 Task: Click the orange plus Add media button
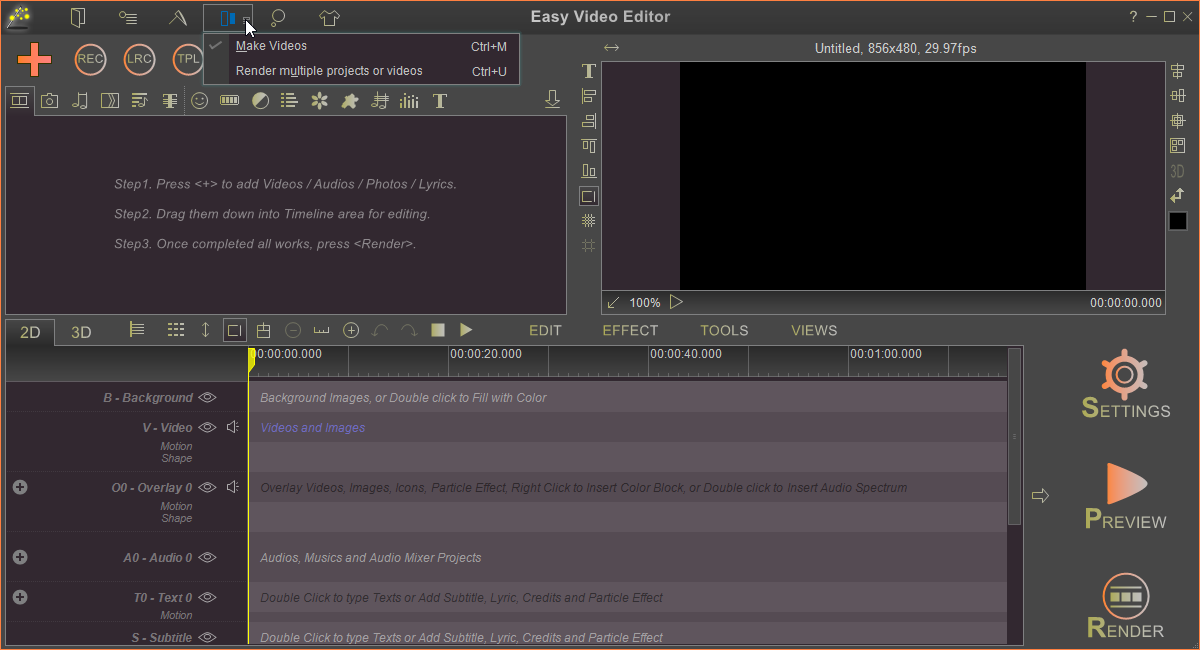(34, 60)
